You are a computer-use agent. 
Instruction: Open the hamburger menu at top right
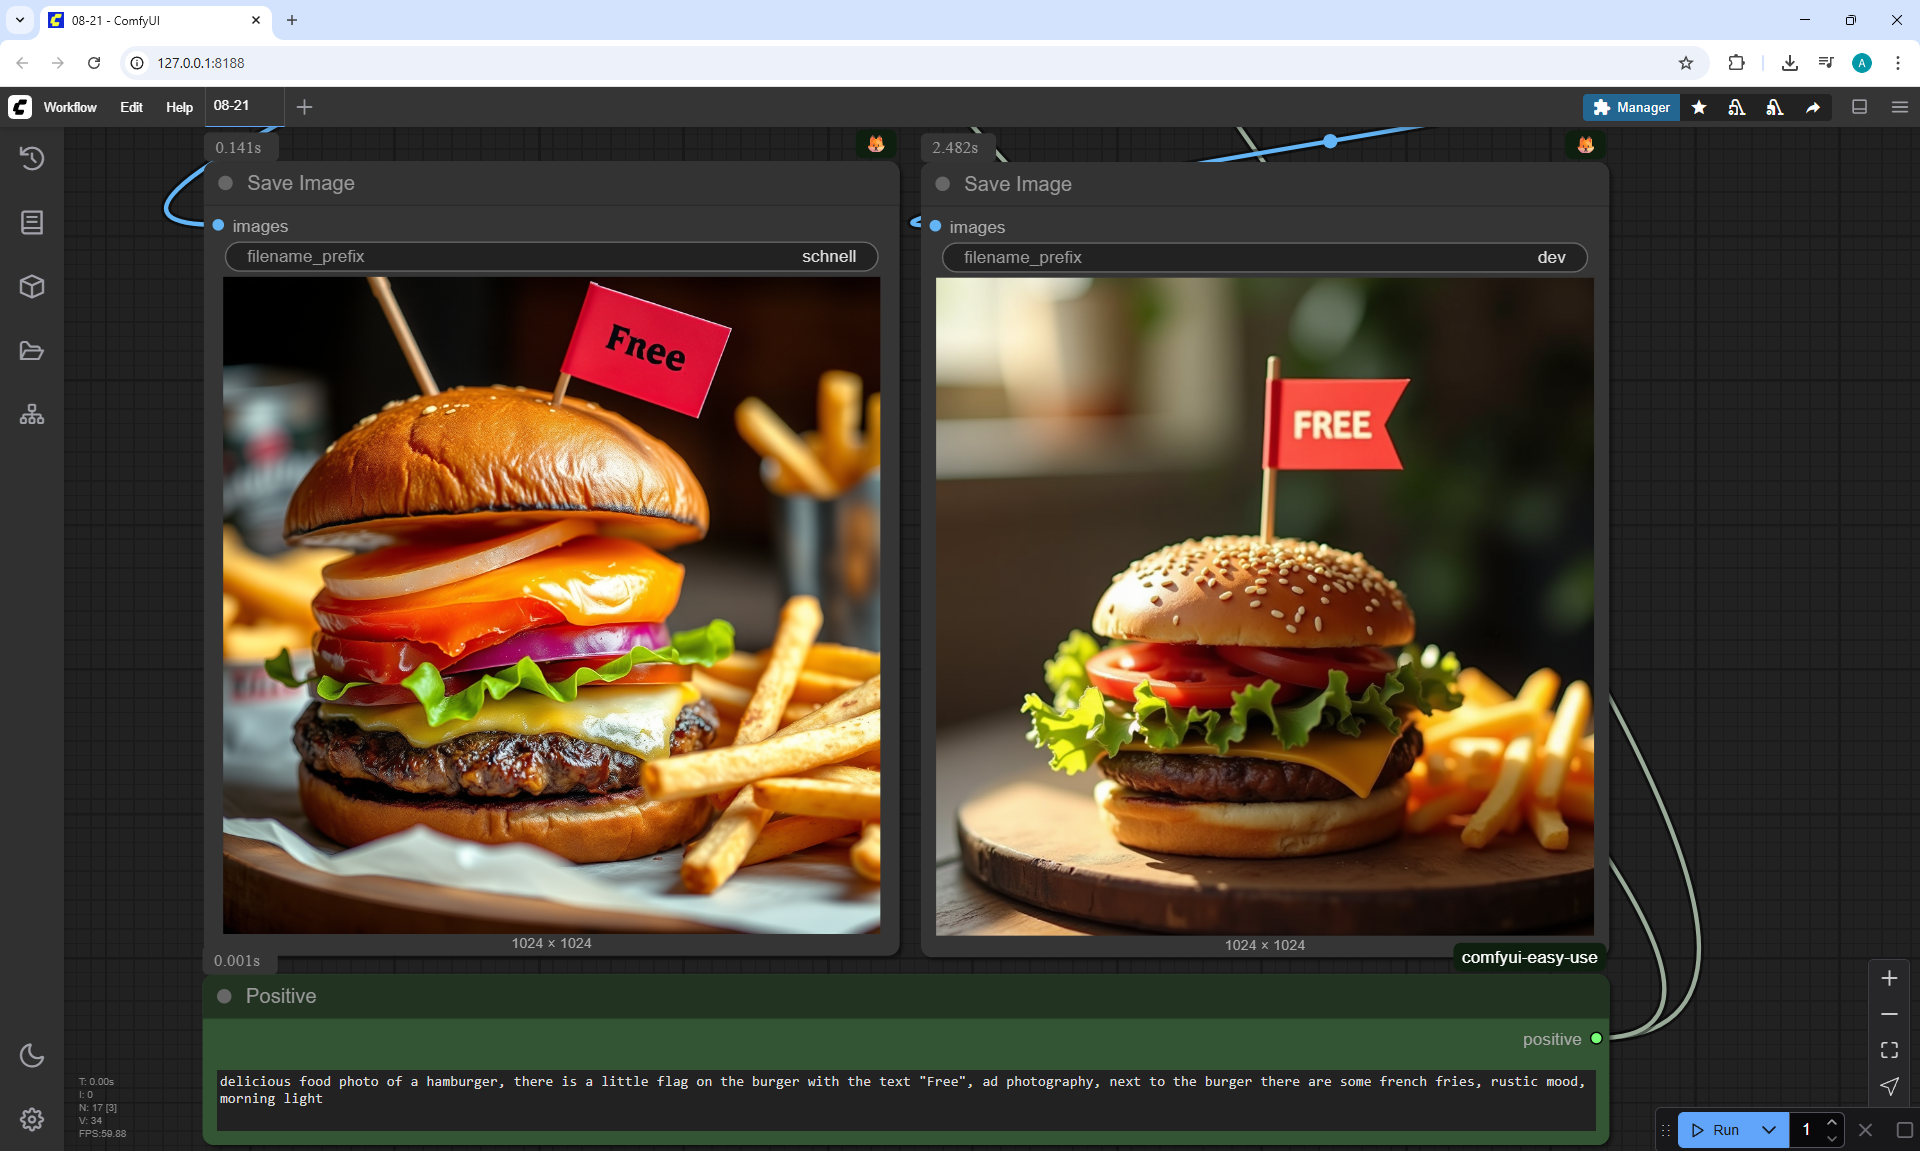tap(1900, 107)
